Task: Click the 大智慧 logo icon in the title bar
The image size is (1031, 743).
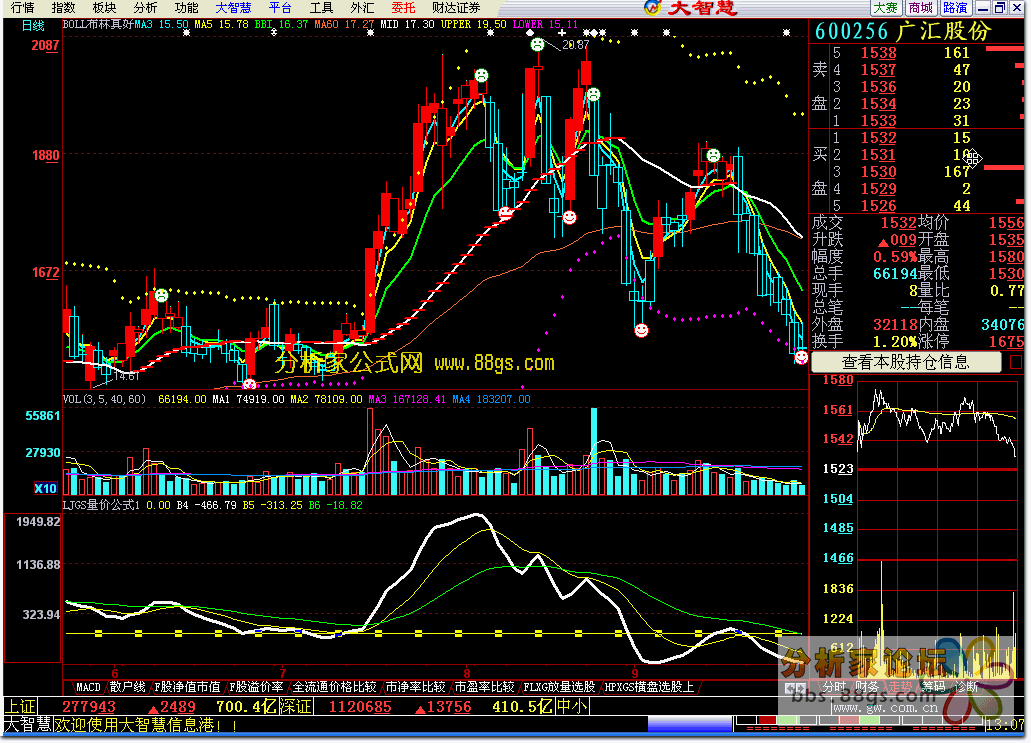Action: pos(652,8)
